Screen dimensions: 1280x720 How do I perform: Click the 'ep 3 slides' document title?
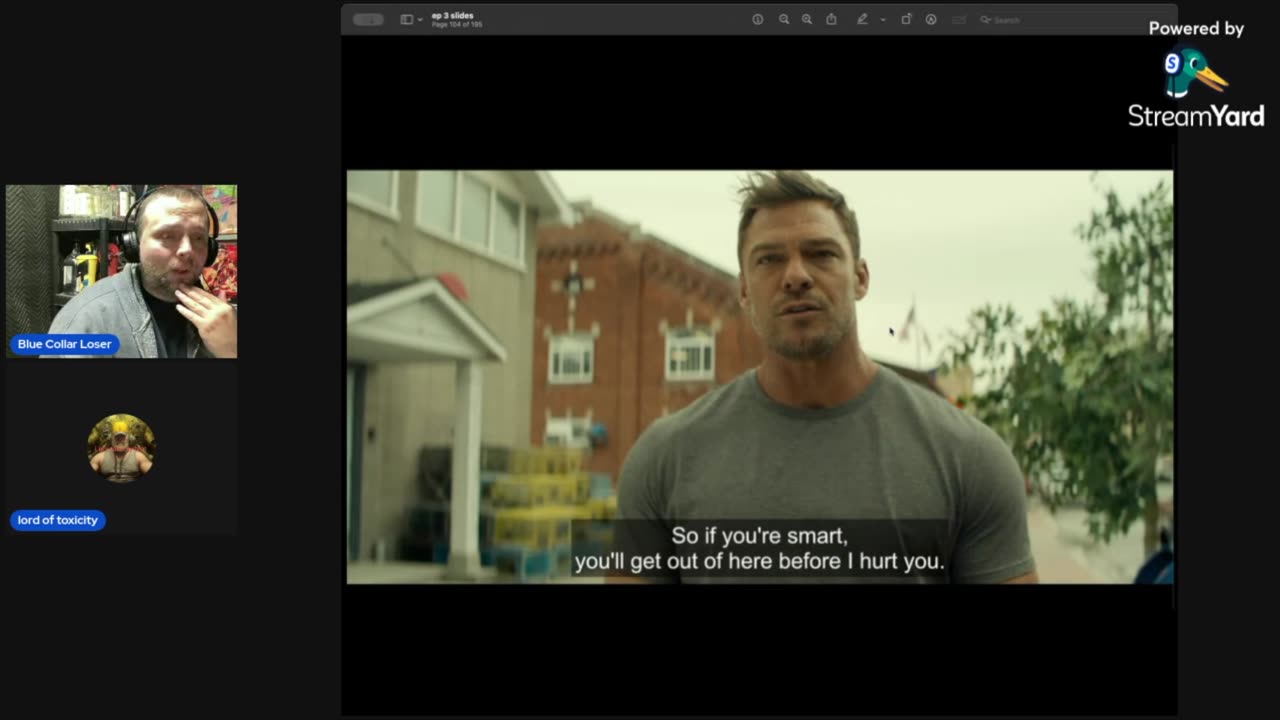(453, 15)
